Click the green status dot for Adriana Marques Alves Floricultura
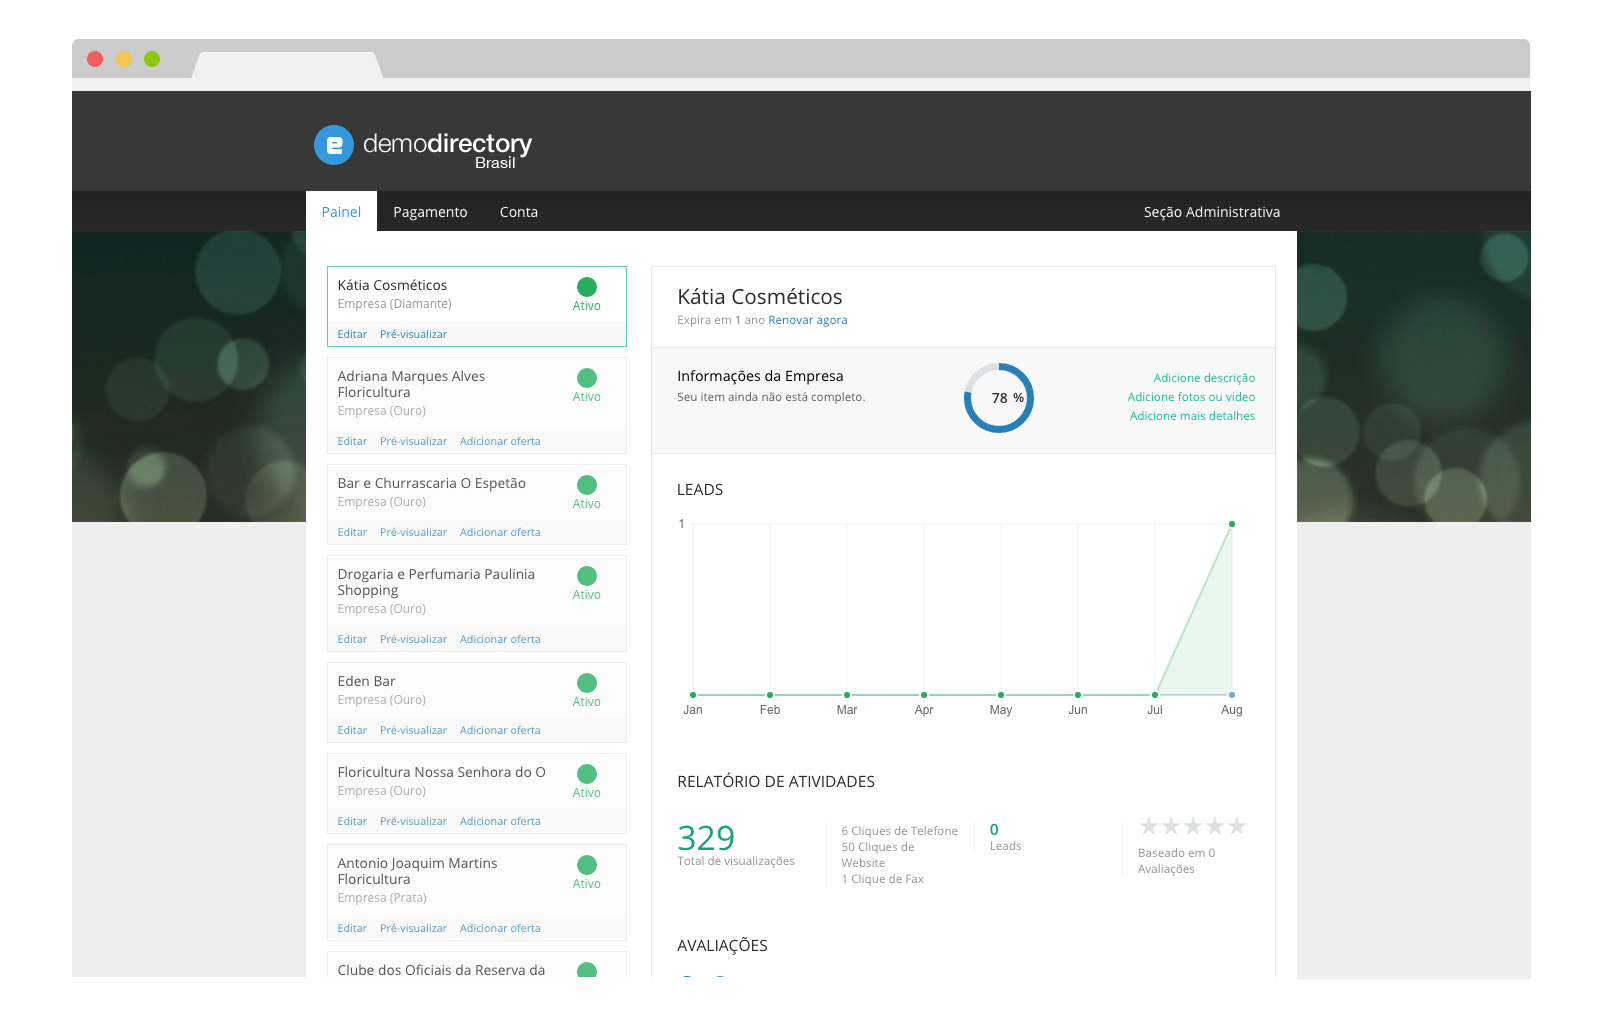The width and height of the screenshot is (1600, 1028). [x=587, y=378]
